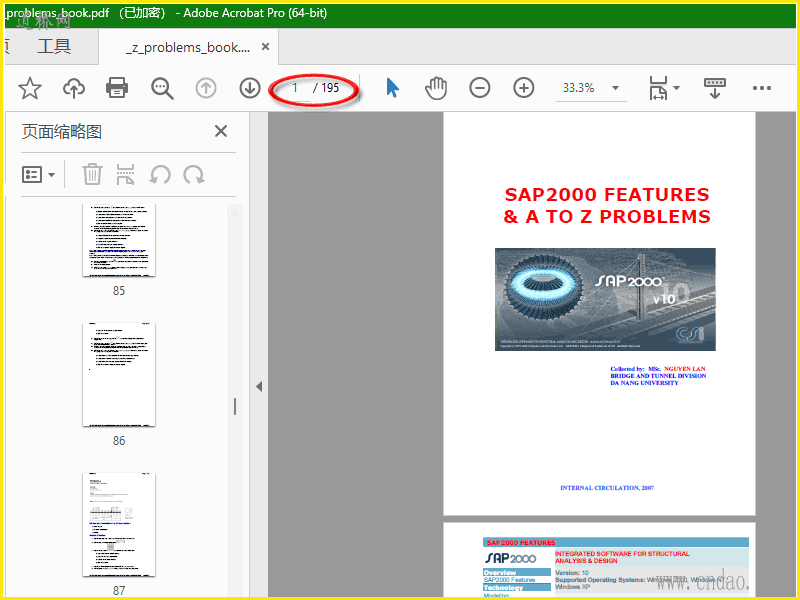Activate the selection arrow tool

coord(392,88)
